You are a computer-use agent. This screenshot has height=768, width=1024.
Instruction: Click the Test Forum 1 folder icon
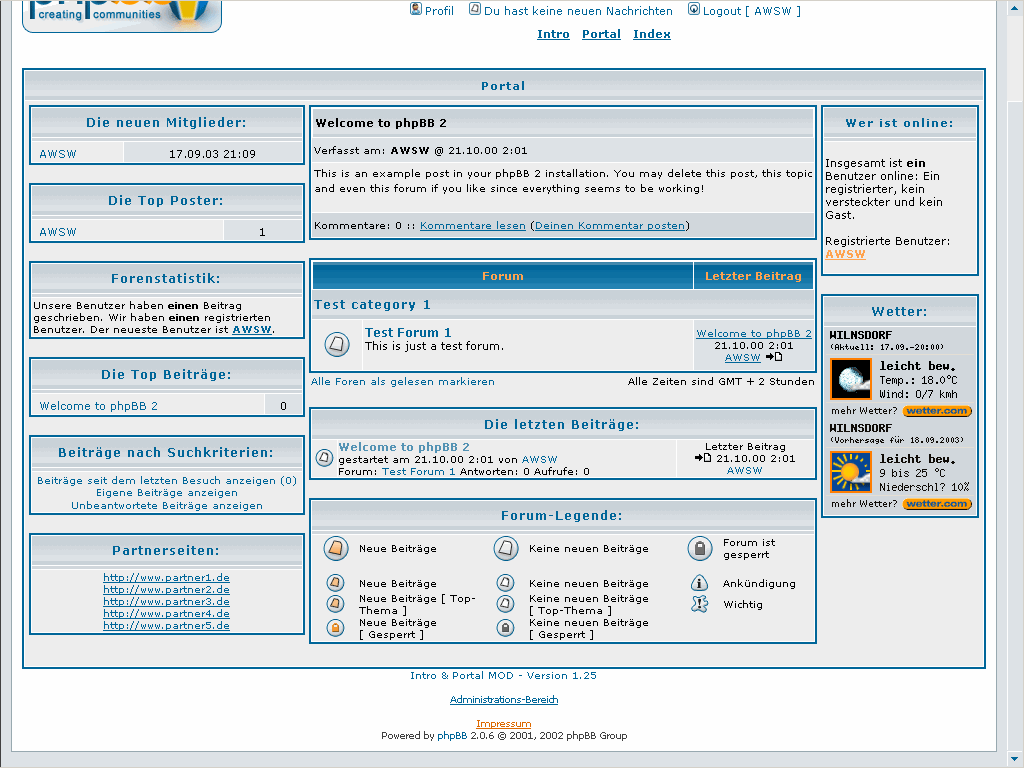[x=337, y=345]
